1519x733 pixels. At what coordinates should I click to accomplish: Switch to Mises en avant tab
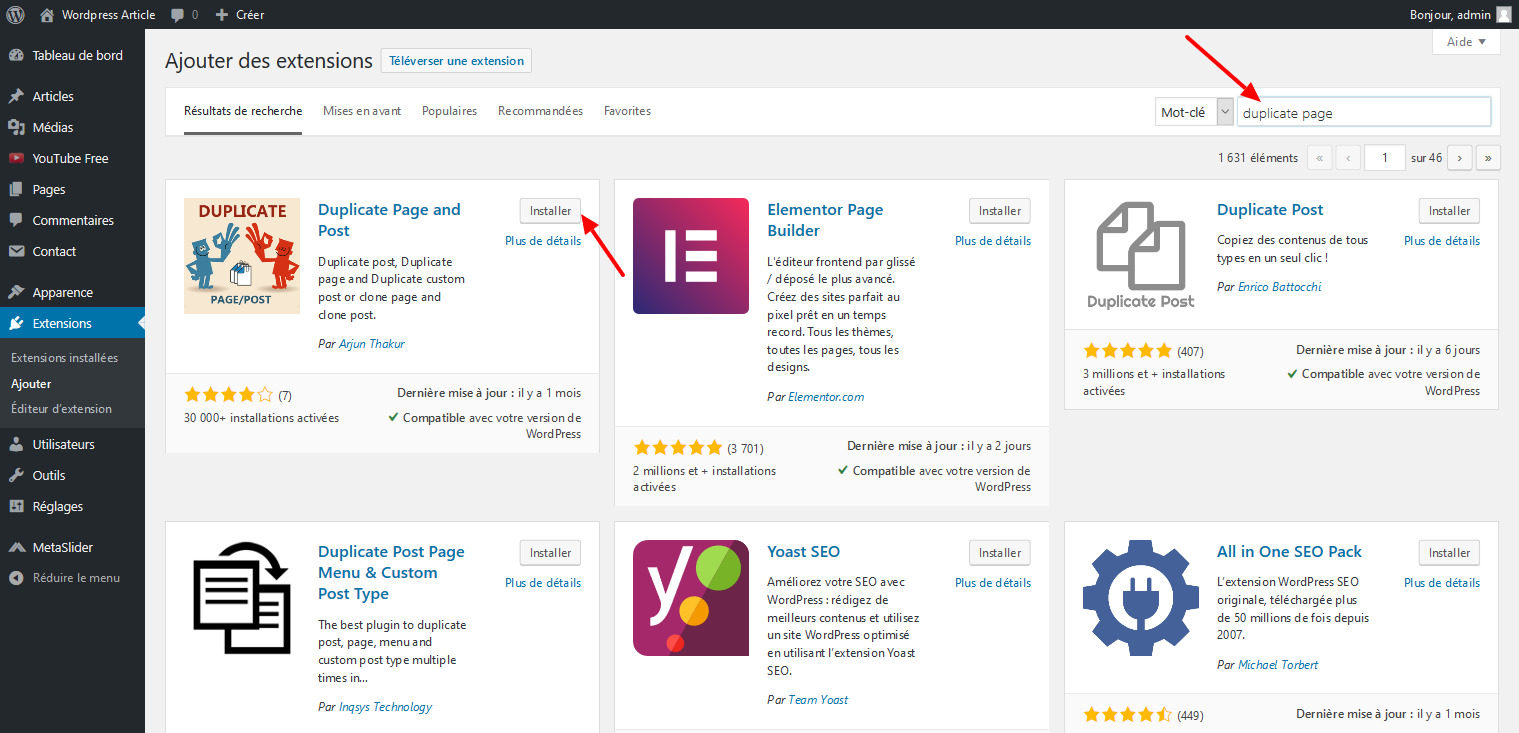click(362, 111)
